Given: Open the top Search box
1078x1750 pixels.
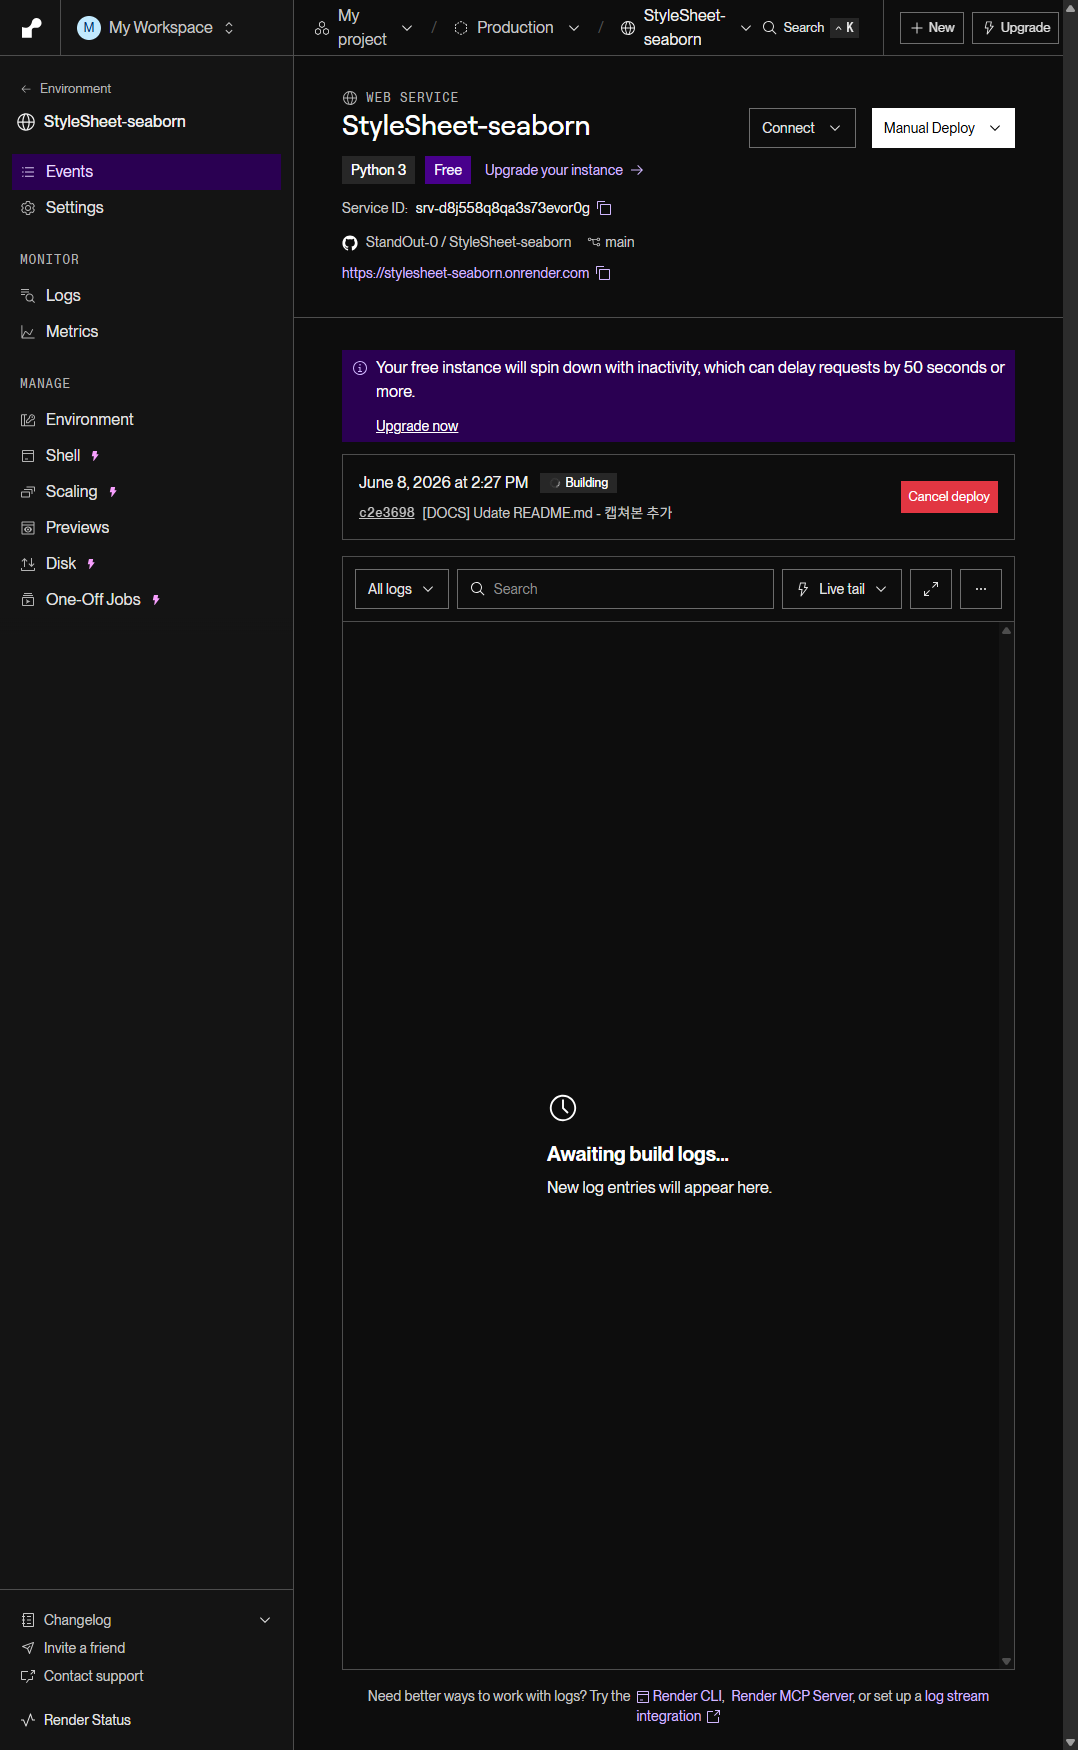Looking at the screenshot, I should tap(810, 28).
